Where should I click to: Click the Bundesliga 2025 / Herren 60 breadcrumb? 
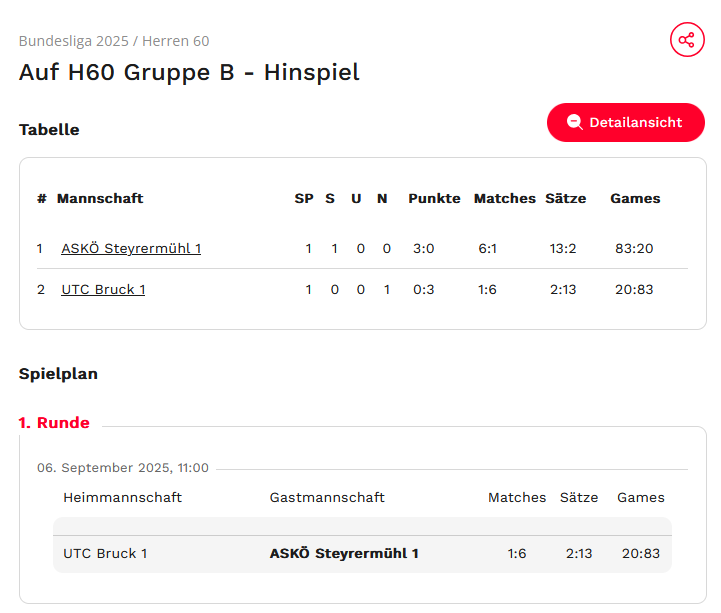[114, 41]
